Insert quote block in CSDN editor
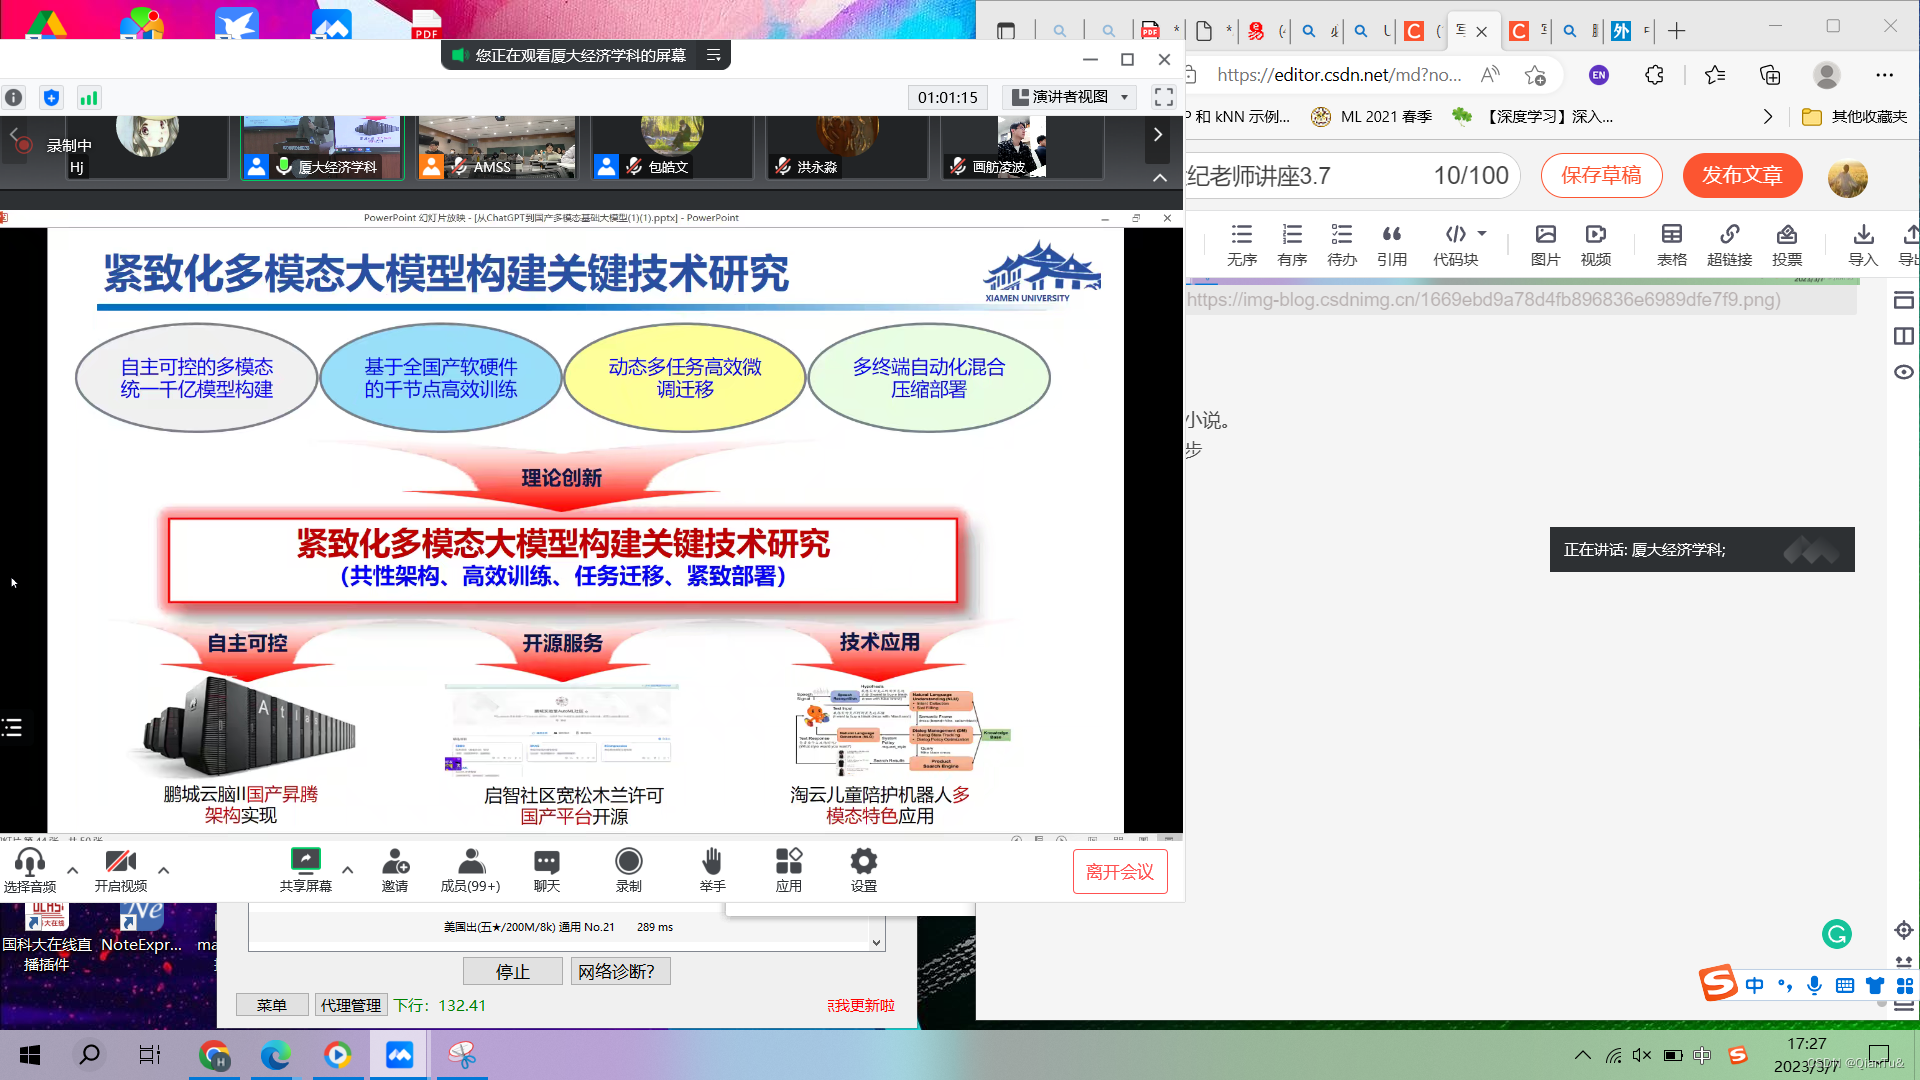1920x1080 pixels. point(1392,245)
